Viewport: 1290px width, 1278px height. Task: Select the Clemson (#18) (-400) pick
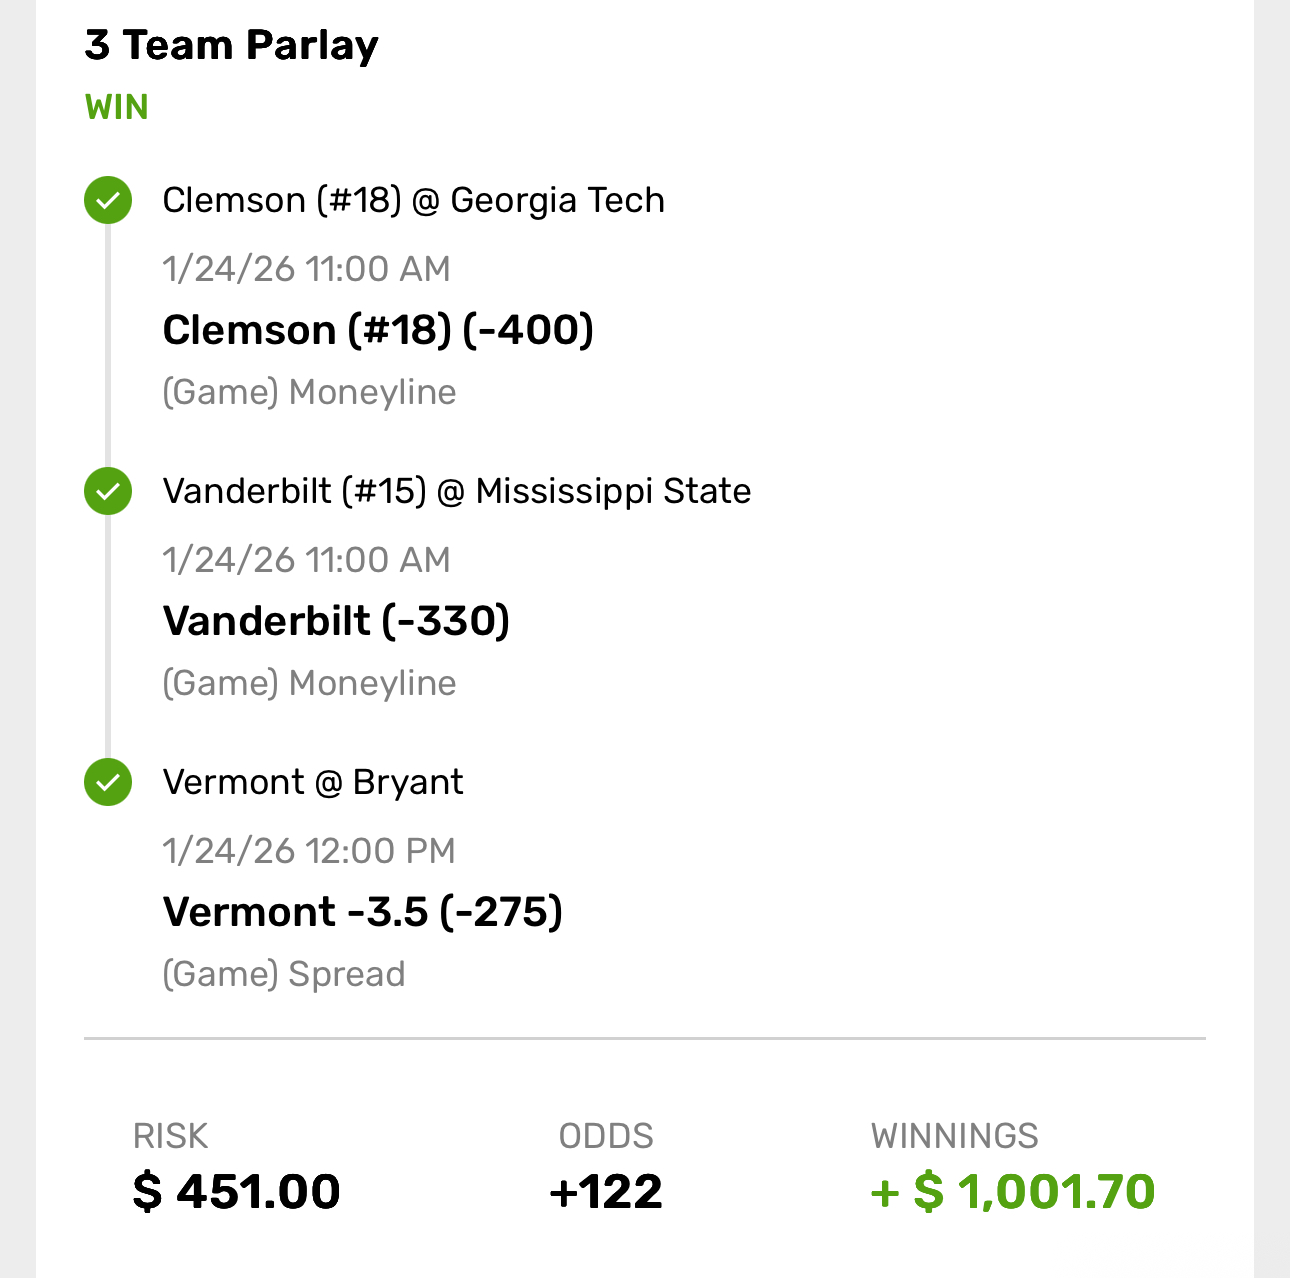pyautogui.click(x=378, y=330)
